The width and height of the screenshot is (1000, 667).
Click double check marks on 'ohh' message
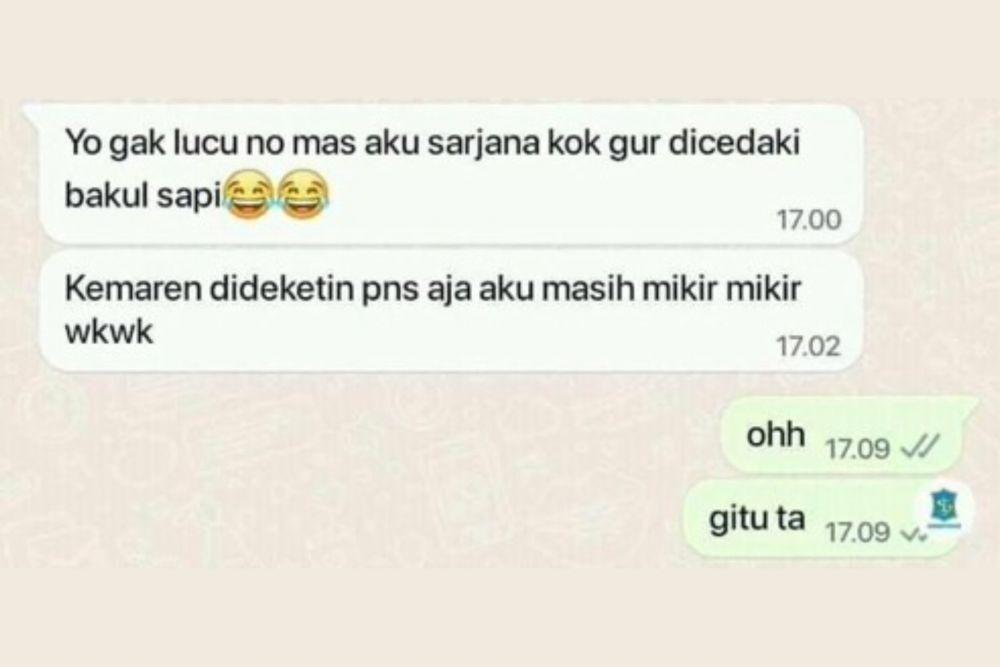pyautogui.click(x=919, y=447)
